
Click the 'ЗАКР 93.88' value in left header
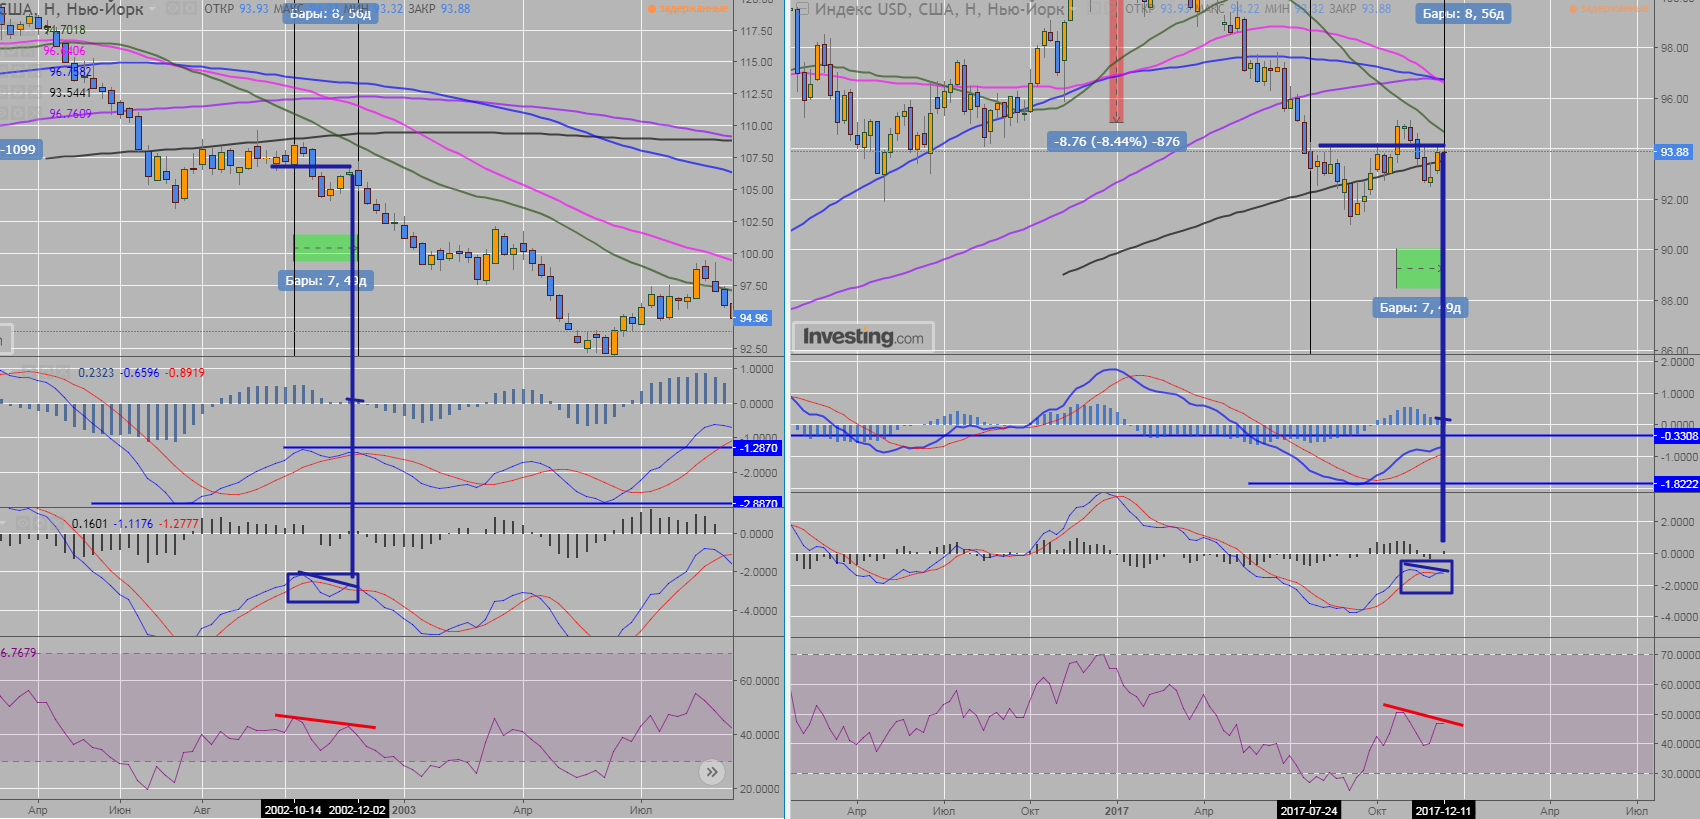click(439, 9)
